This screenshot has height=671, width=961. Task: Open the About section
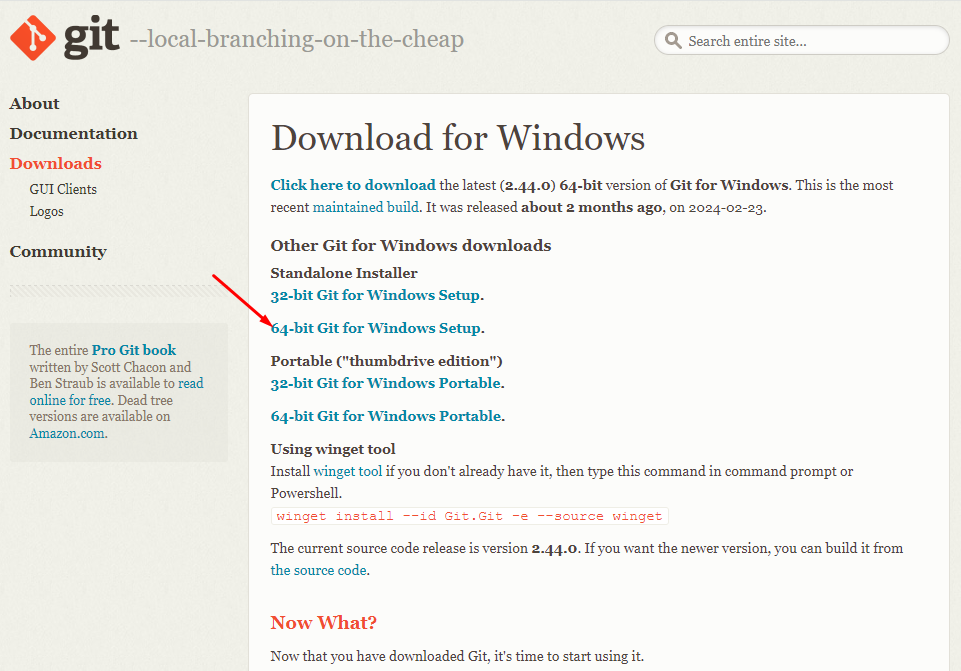pos(34,104)
